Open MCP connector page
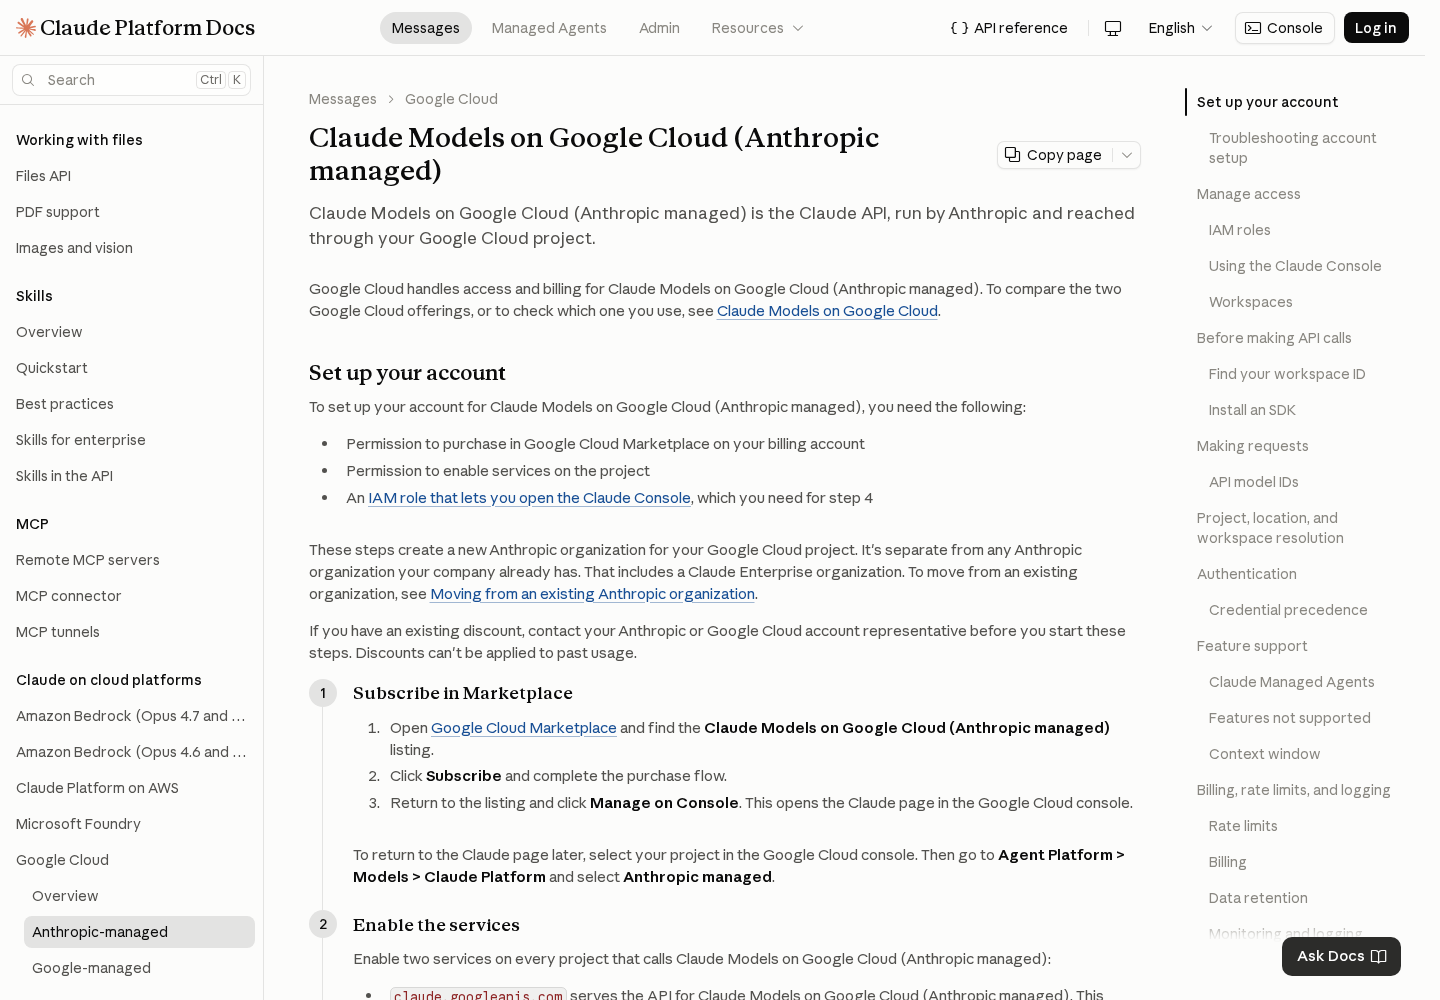Screen dimensions: 1440x1000 [69, 596]
